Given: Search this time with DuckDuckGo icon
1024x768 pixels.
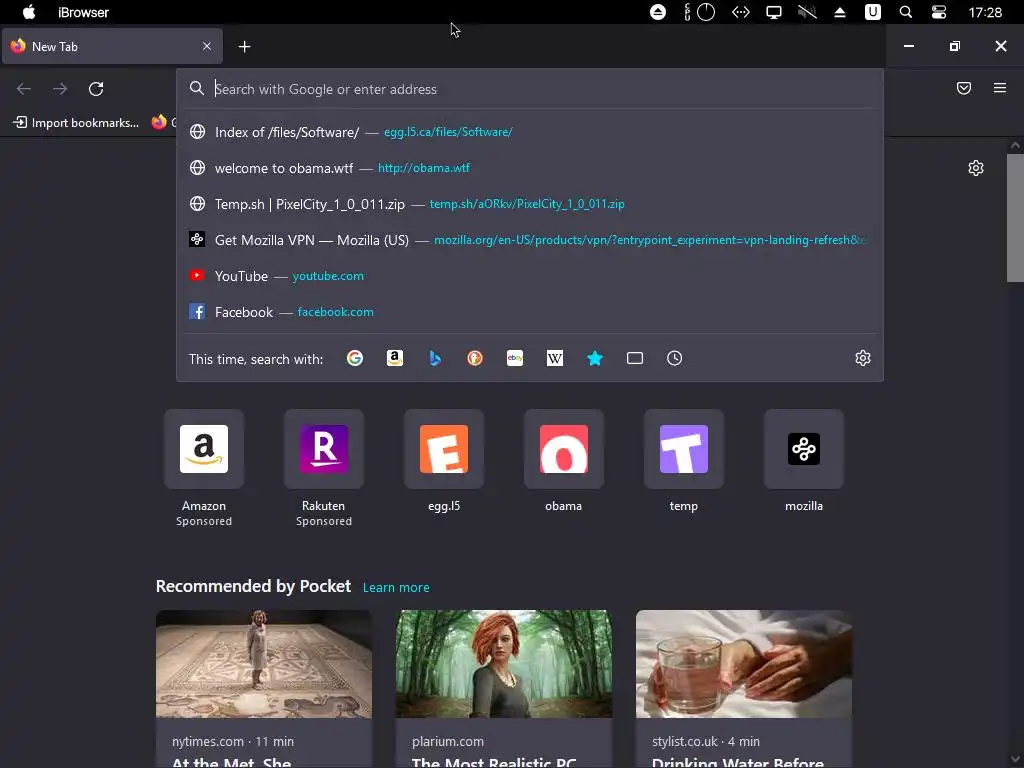Looking at the screenshot, I should (x=475, y=359).
